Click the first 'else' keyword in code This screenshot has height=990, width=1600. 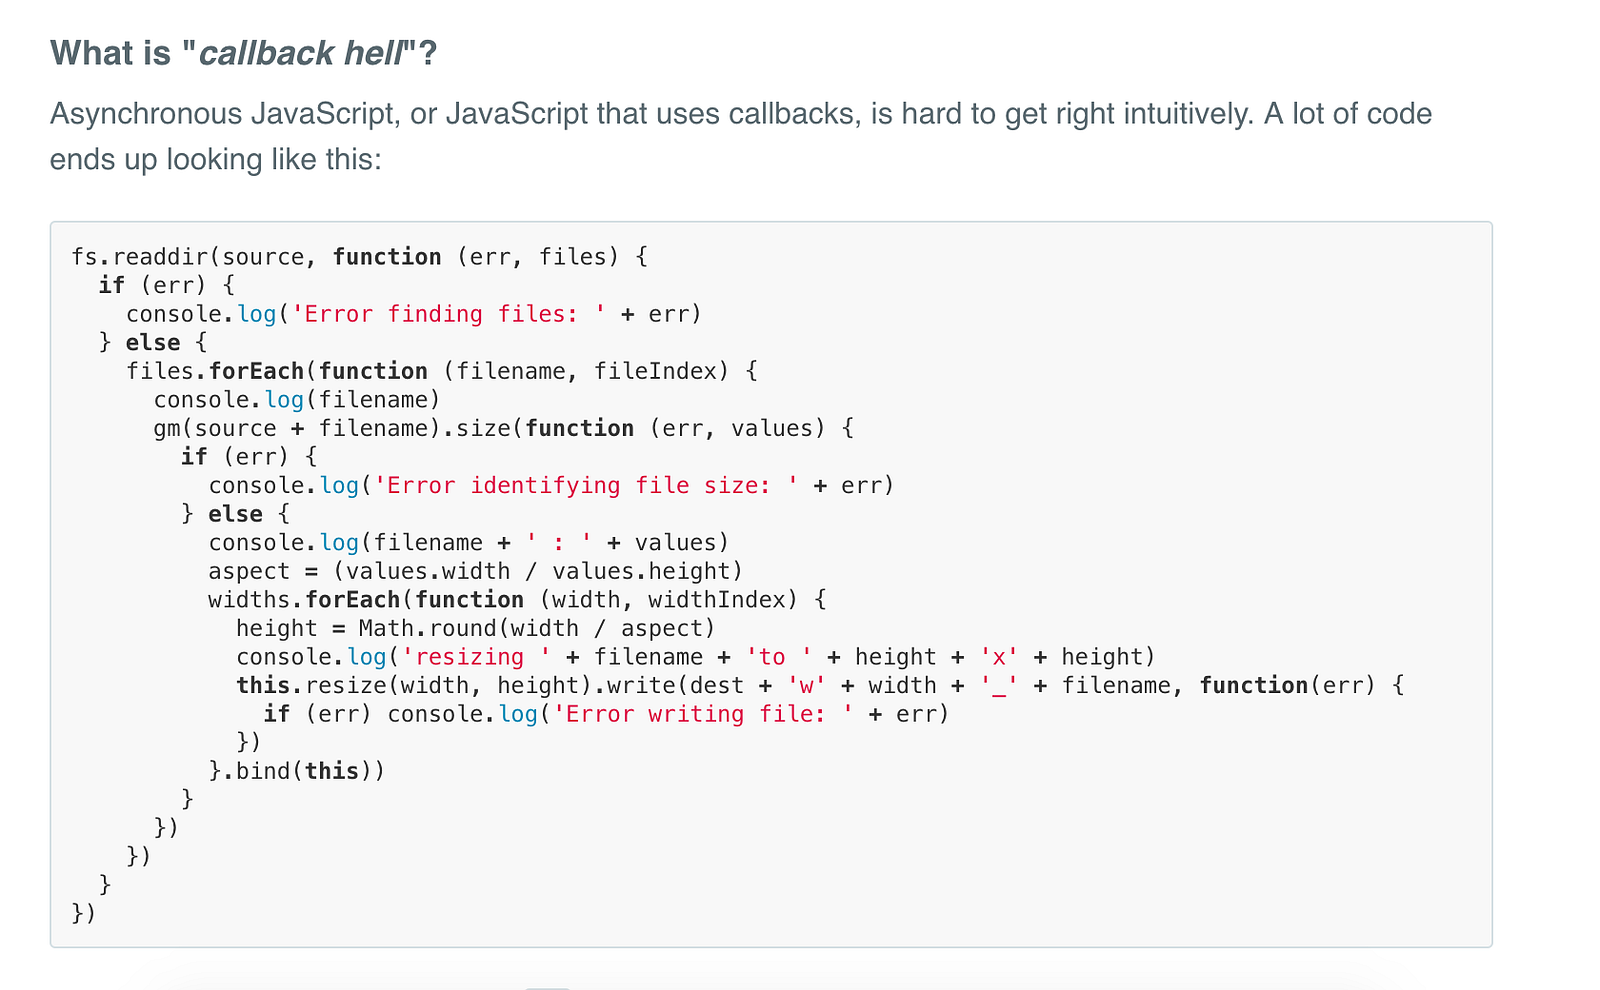tap(153, 343)
